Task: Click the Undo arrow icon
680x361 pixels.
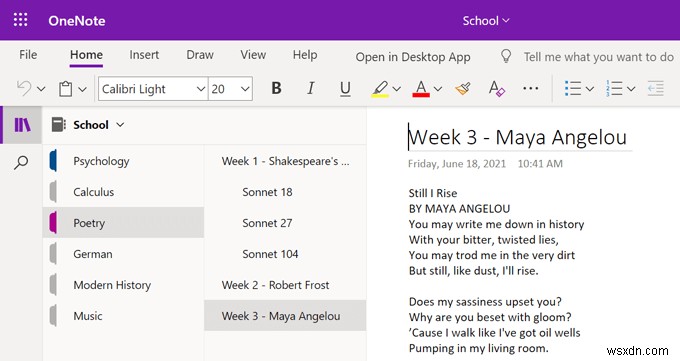Action: (x=24, y=89)
